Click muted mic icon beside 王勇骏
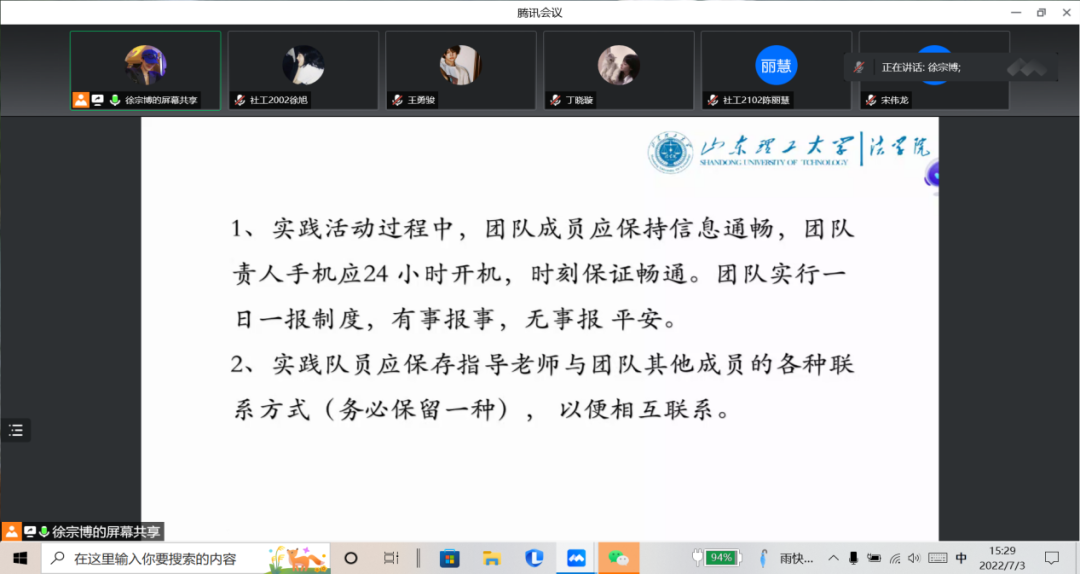 397,100
